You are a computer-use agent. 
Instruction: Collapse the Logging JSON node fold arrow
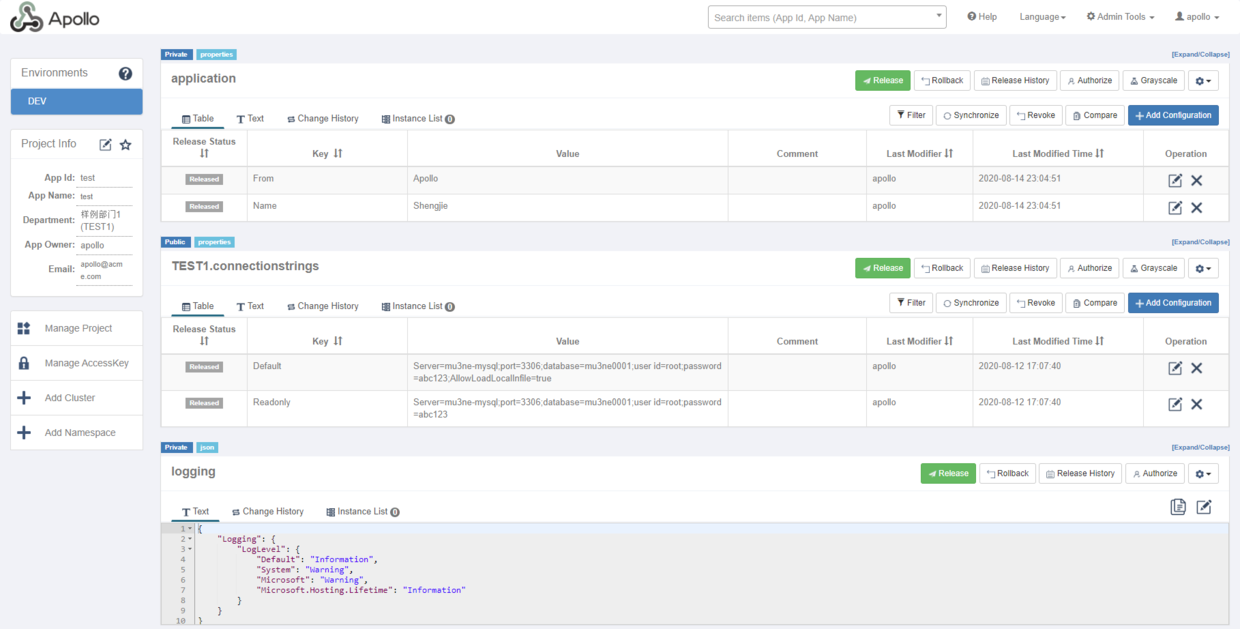click(190, 539)
